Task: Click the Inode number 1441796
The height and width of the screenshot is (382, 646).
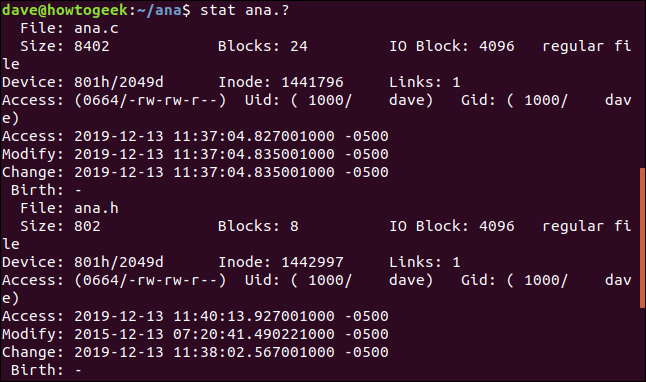Action: pyautogui.click(x=312, y=82)
